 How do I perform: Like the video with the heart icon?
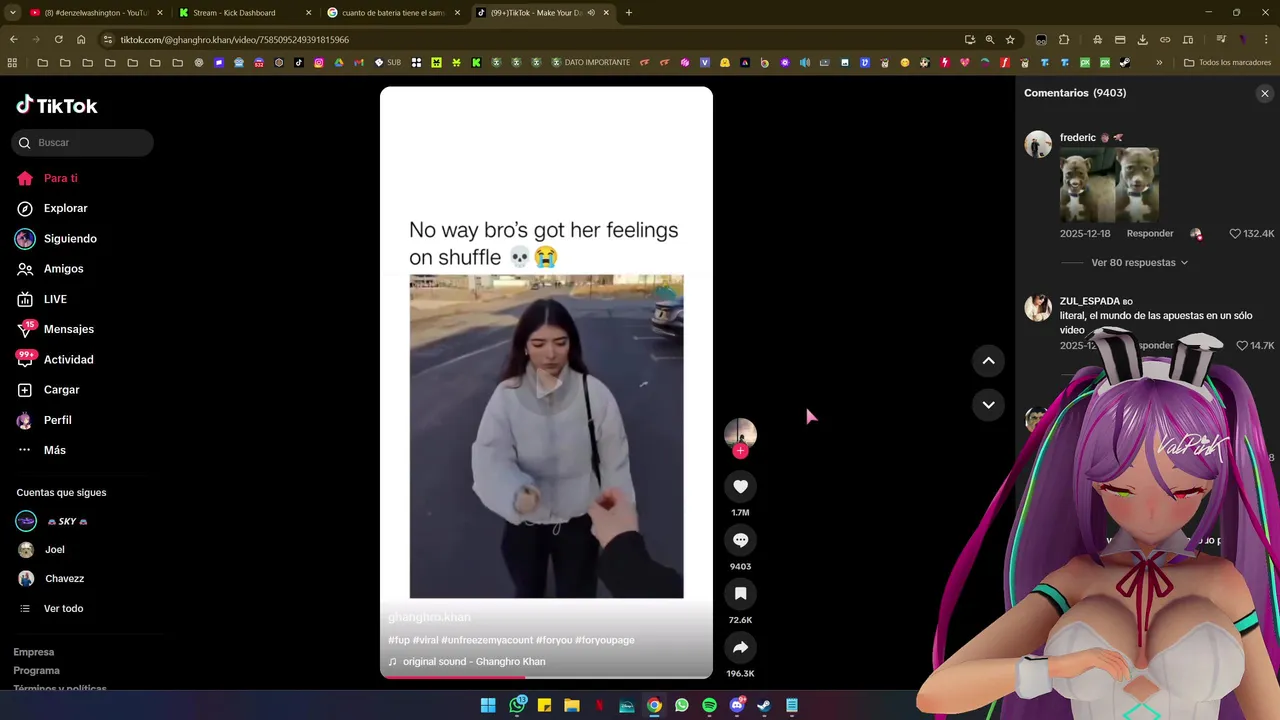(x=740, y=487)
